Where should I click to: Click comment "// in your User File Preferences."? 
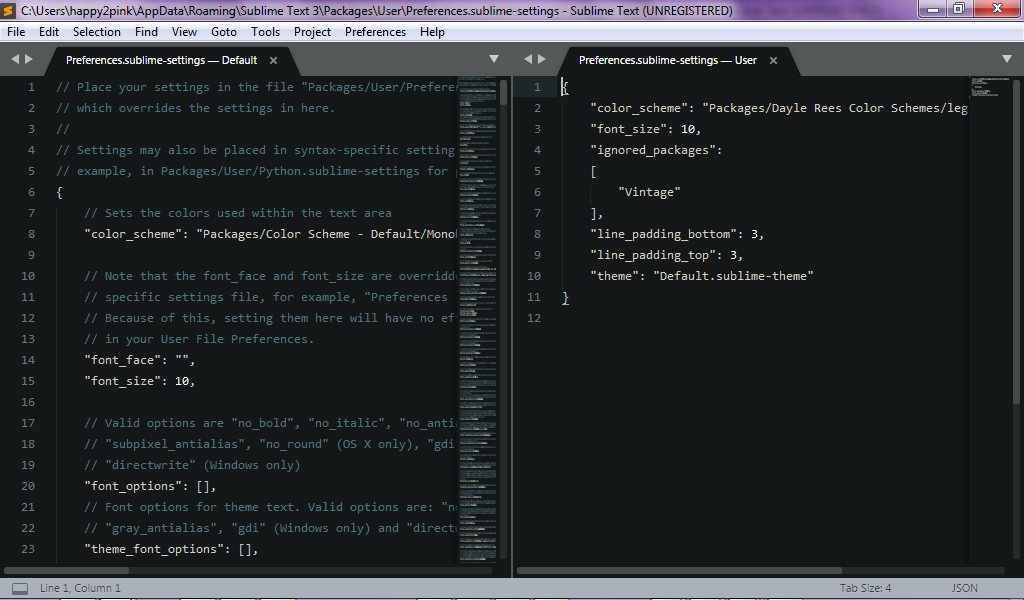(199, 339)
